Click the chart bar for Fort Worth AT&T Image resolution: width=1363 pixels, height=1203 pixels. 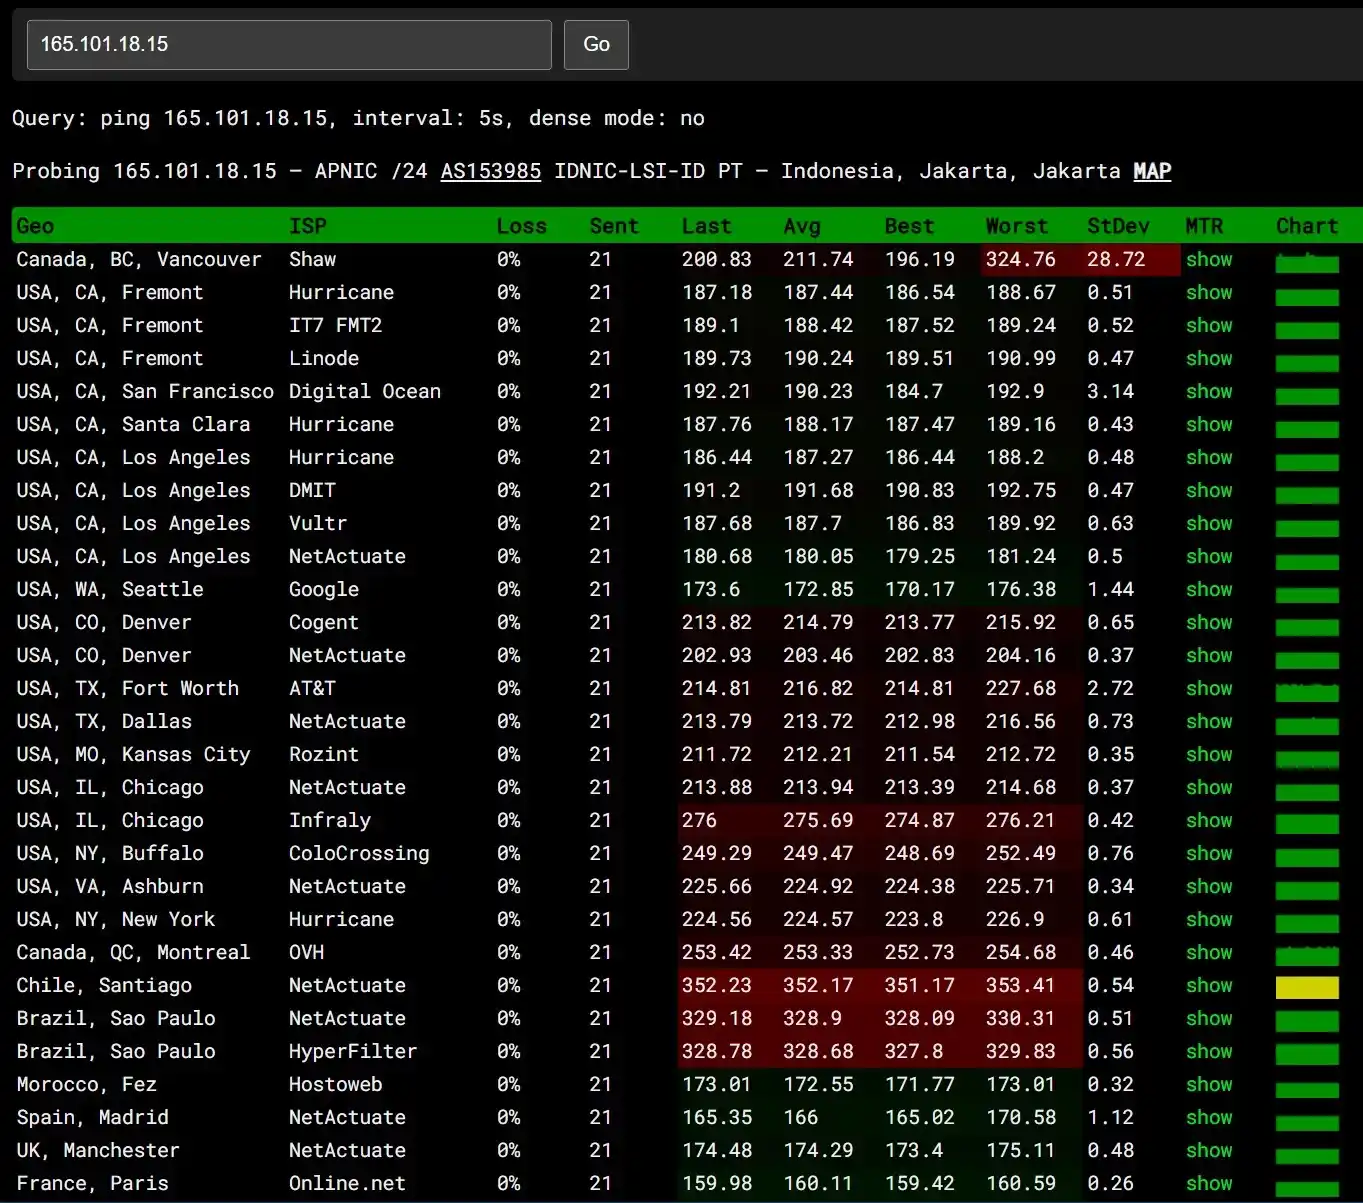point(1307,692)
